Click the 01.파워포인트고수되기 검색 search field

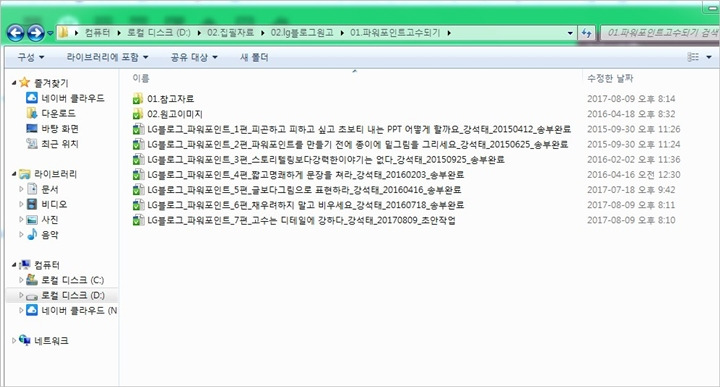(660, 33)
